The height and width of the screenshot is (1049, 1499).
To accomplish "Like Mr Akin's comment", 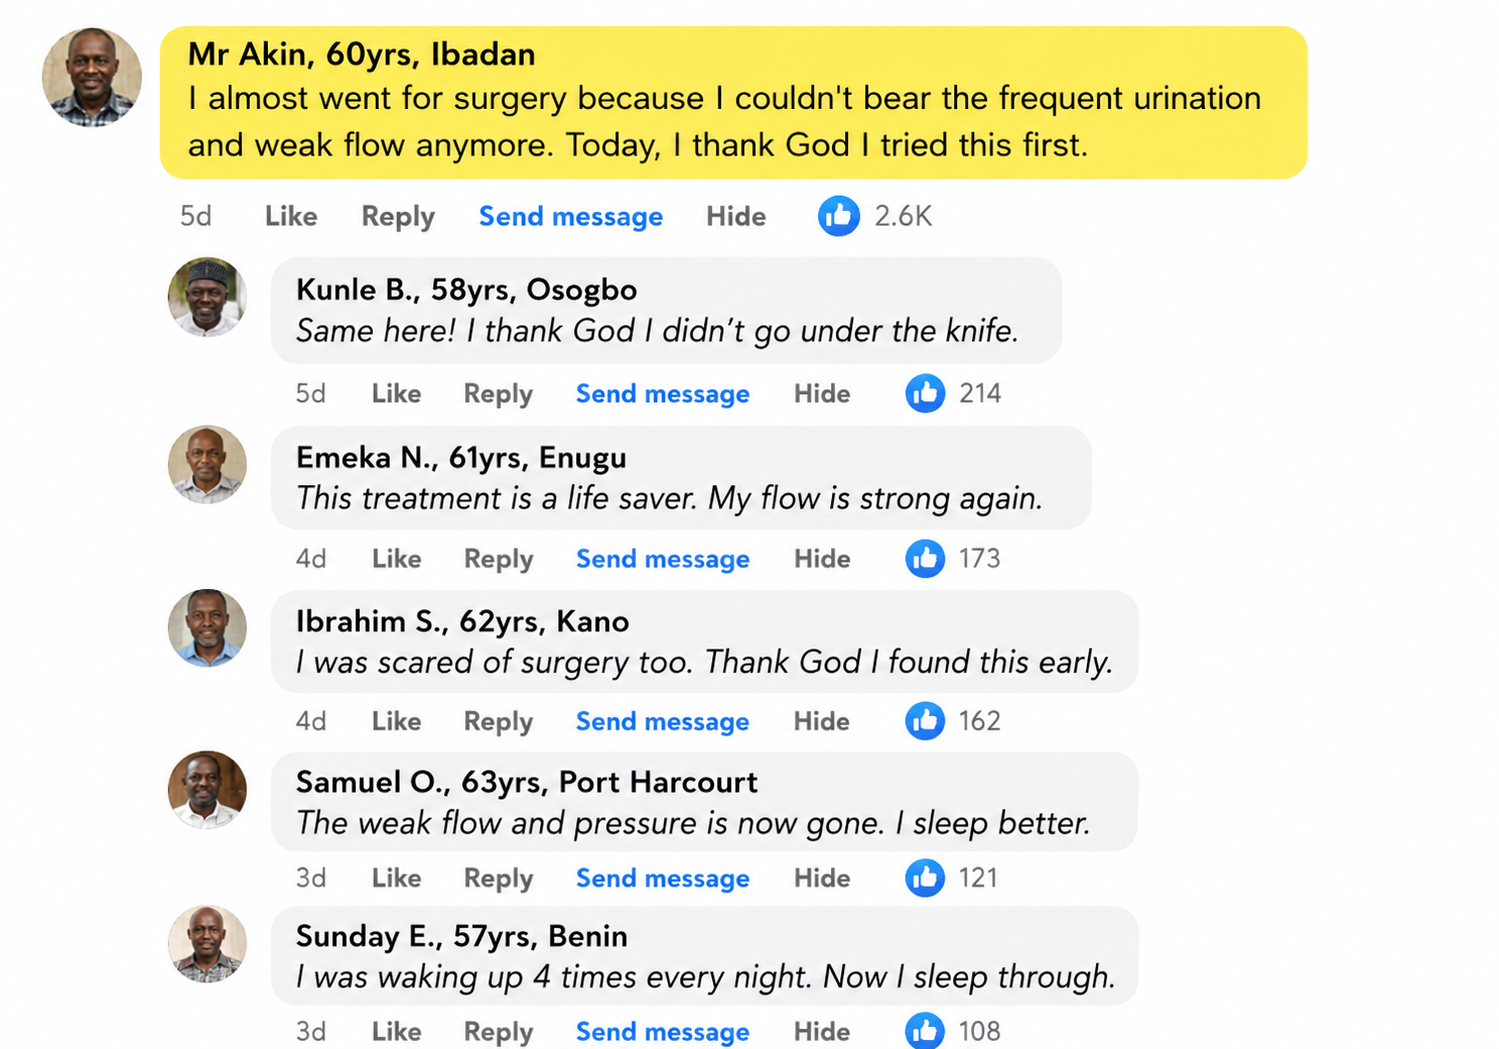I will pos(291,216).
